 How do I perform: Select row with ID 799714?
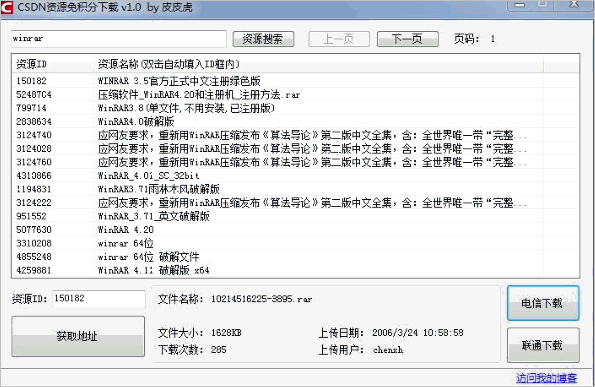click(296, 108)
